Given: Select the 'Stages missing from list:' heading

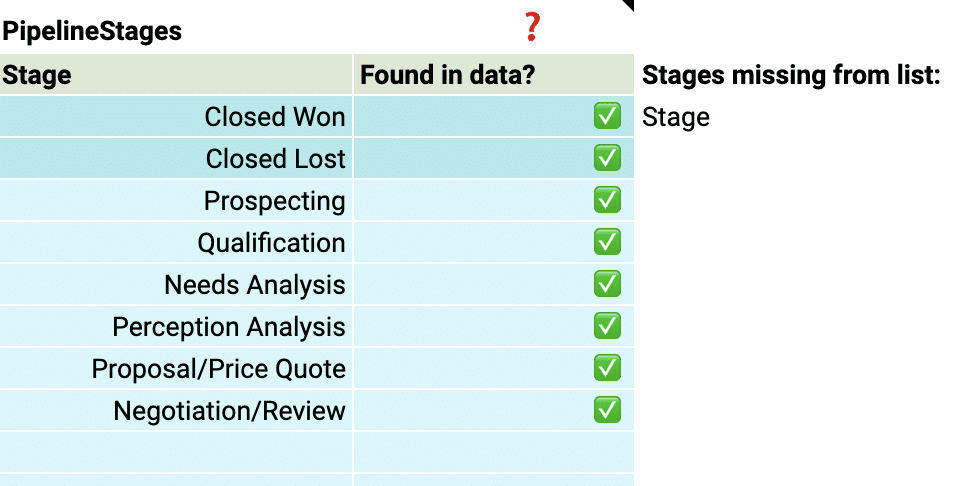Looking at the screenshot, I should tap(791, 75).
